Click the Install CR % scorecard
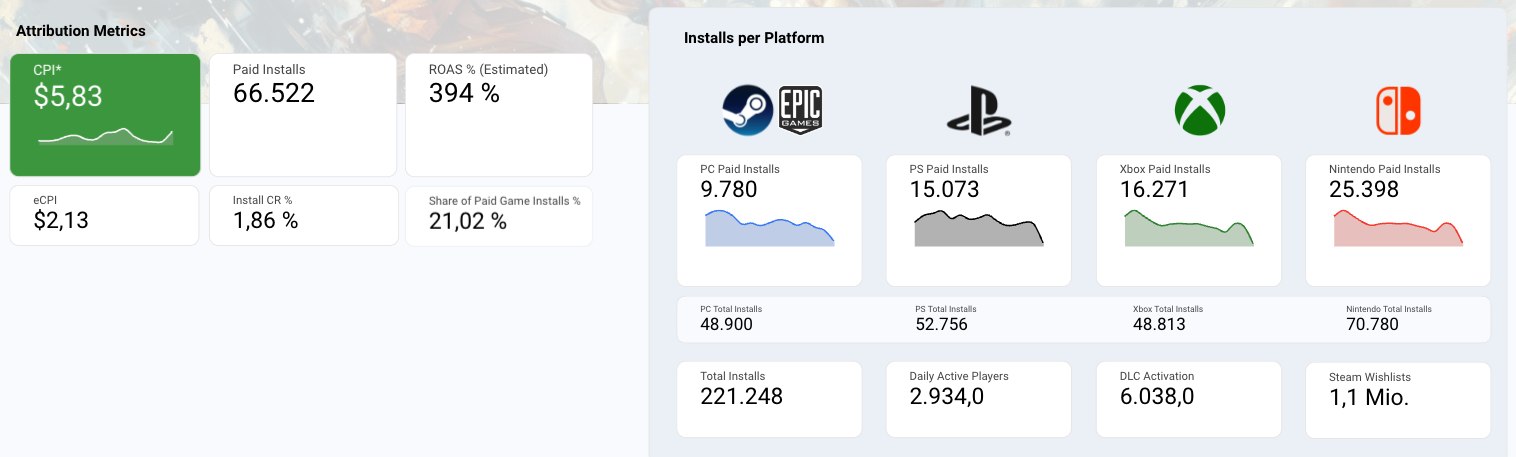 pos(302,215)
